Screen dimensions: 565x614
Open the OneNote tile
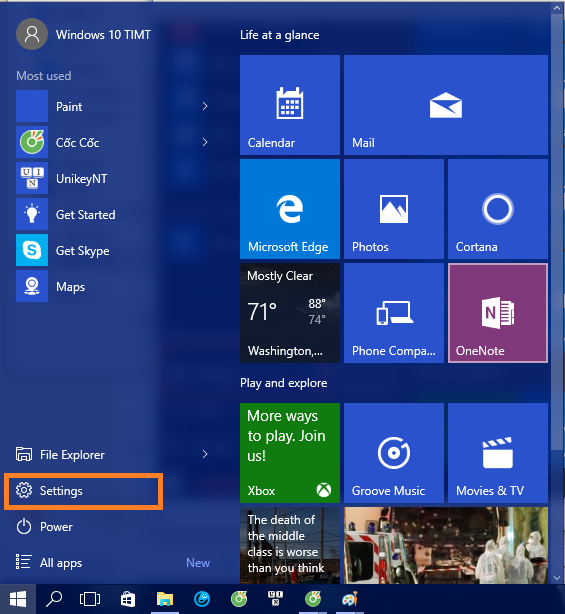click(498, 313)
